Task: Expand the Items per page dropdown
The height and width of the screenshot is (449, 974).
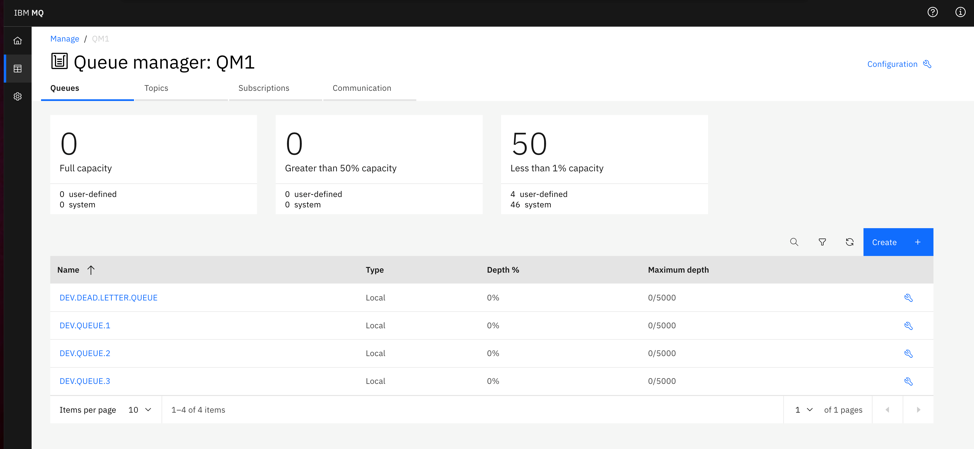Action: (x=140, y=410)
